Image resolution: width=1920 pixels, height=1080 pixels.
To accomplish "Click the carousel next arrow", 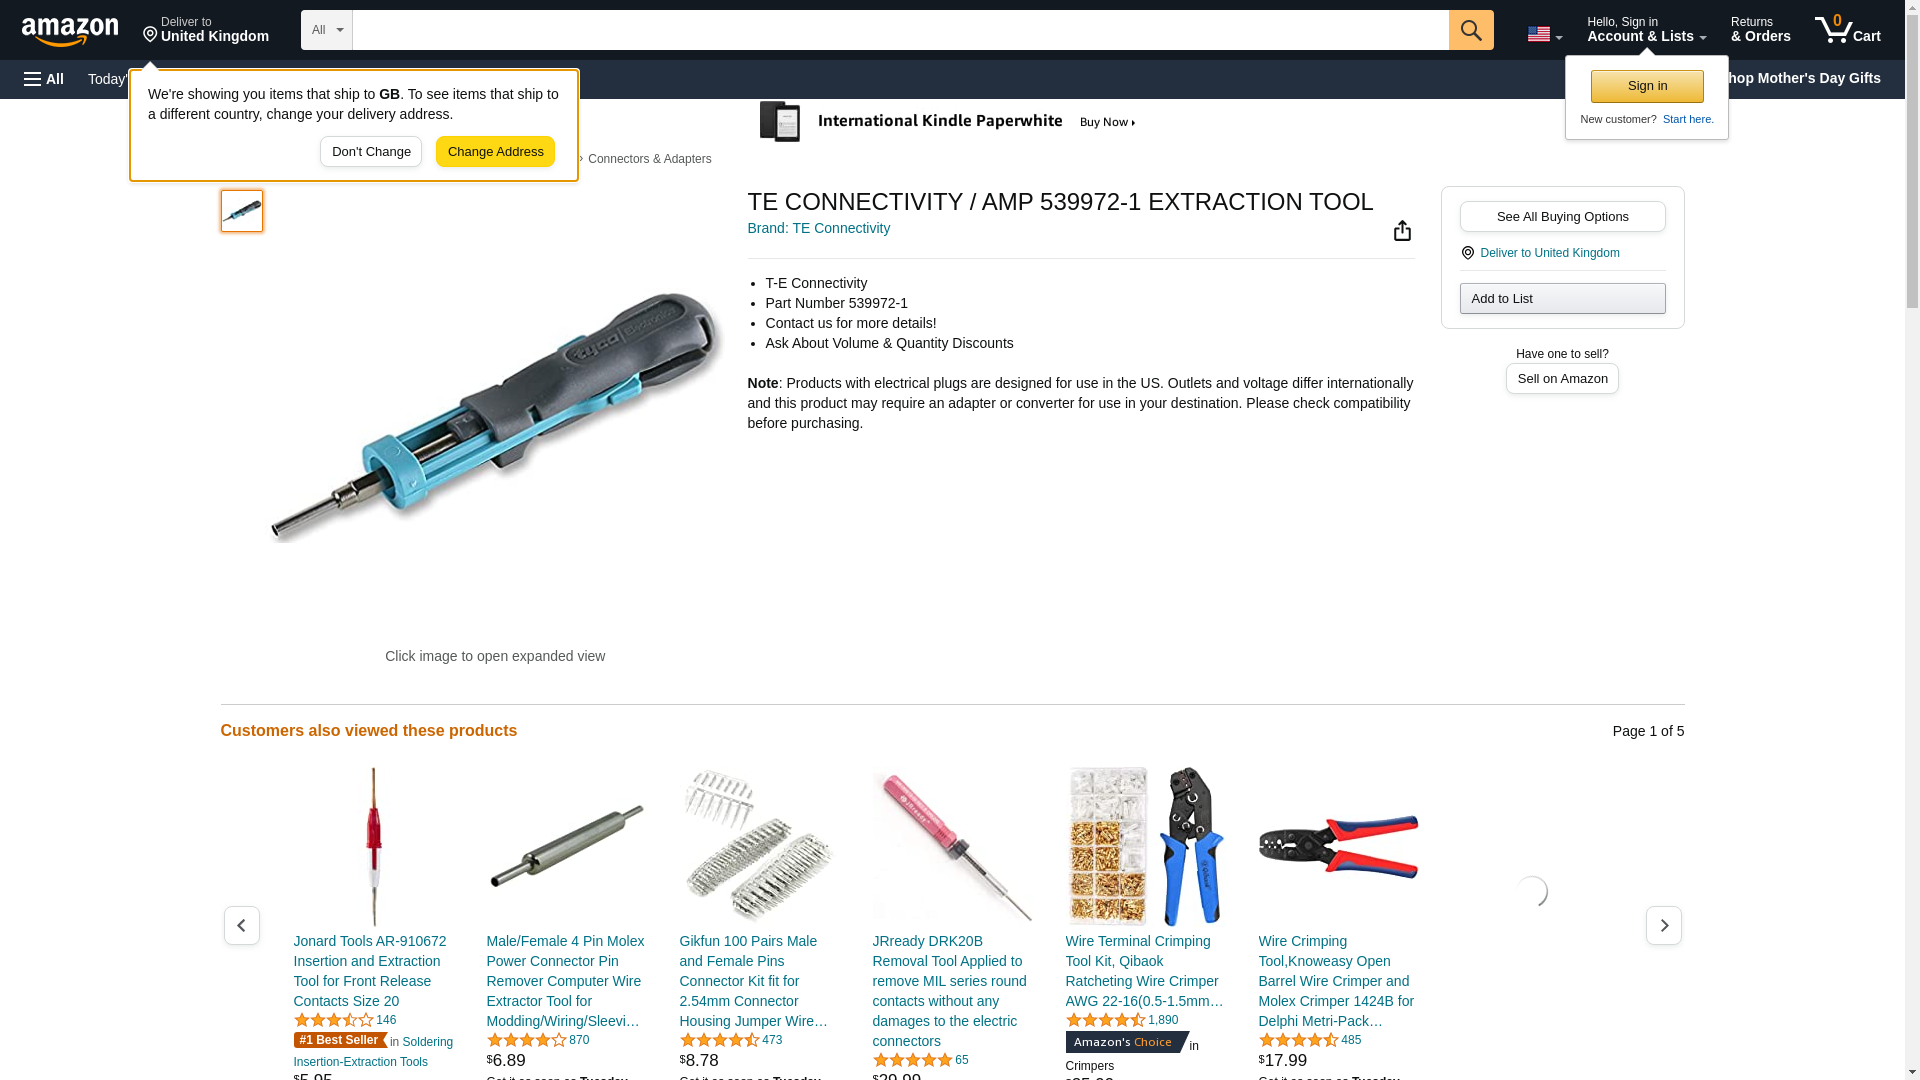I will coord(1664,926).
